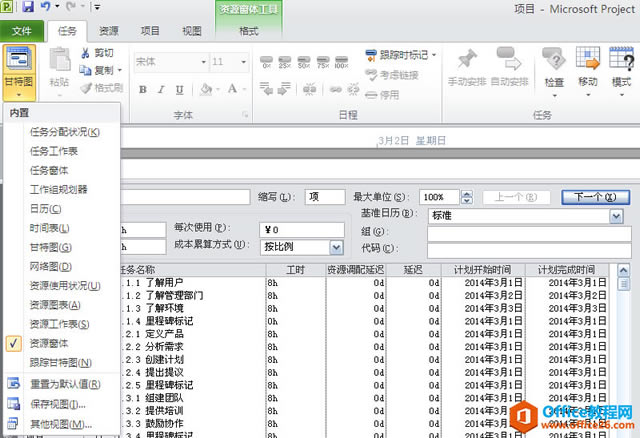Click the 格式刷 format painter icon
Screen dimensions: 640x438
(x=86, y=88)
